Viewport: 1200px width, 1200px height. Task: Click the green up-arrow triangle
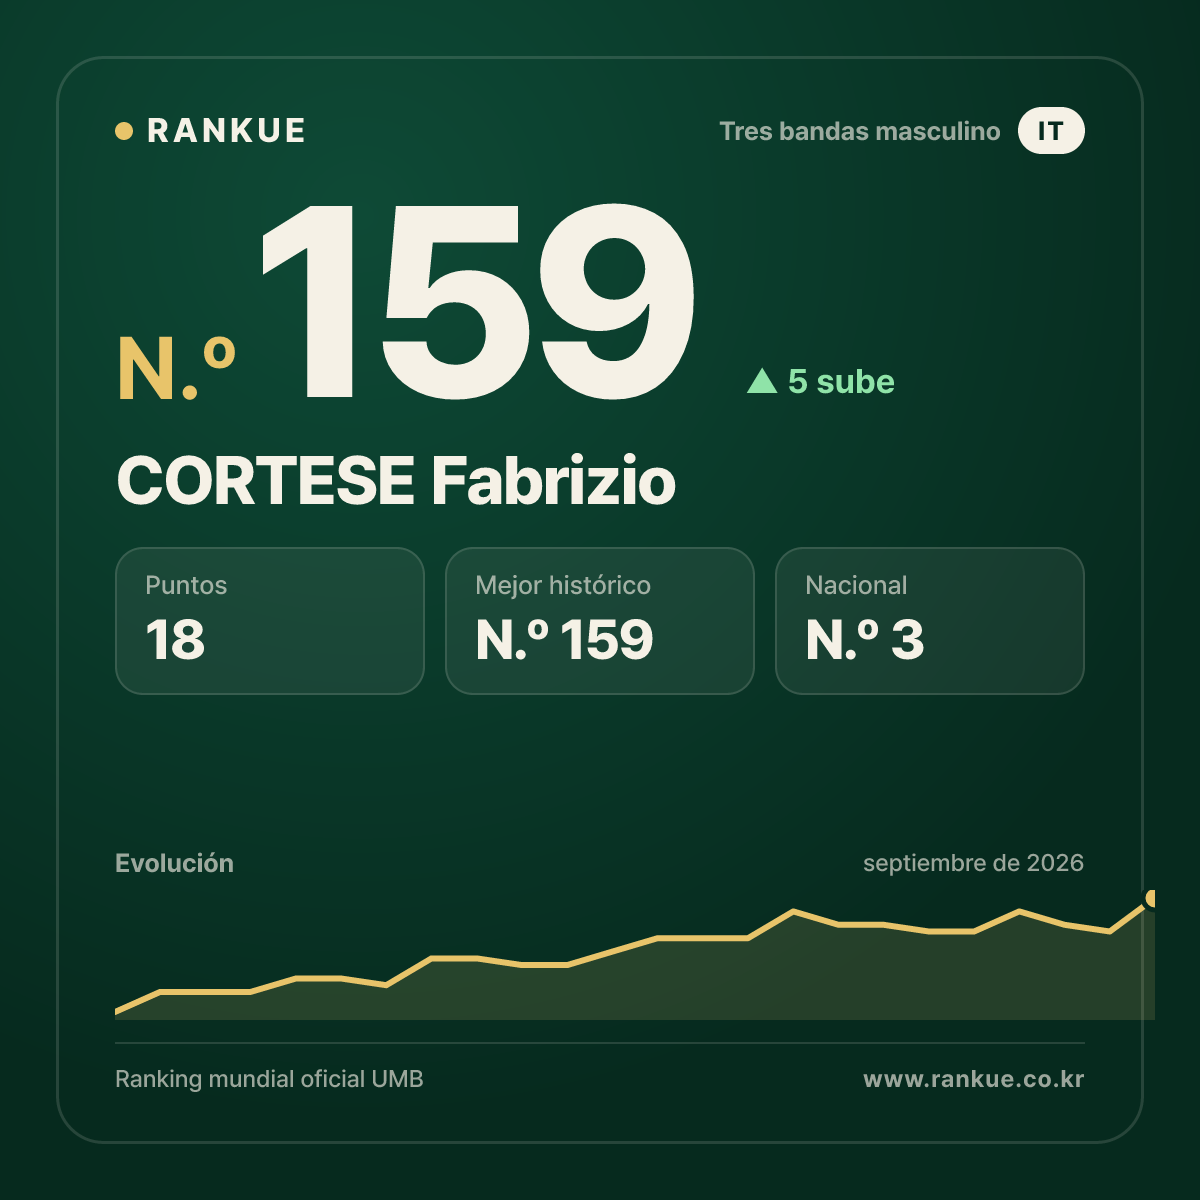tap(762, 380)
